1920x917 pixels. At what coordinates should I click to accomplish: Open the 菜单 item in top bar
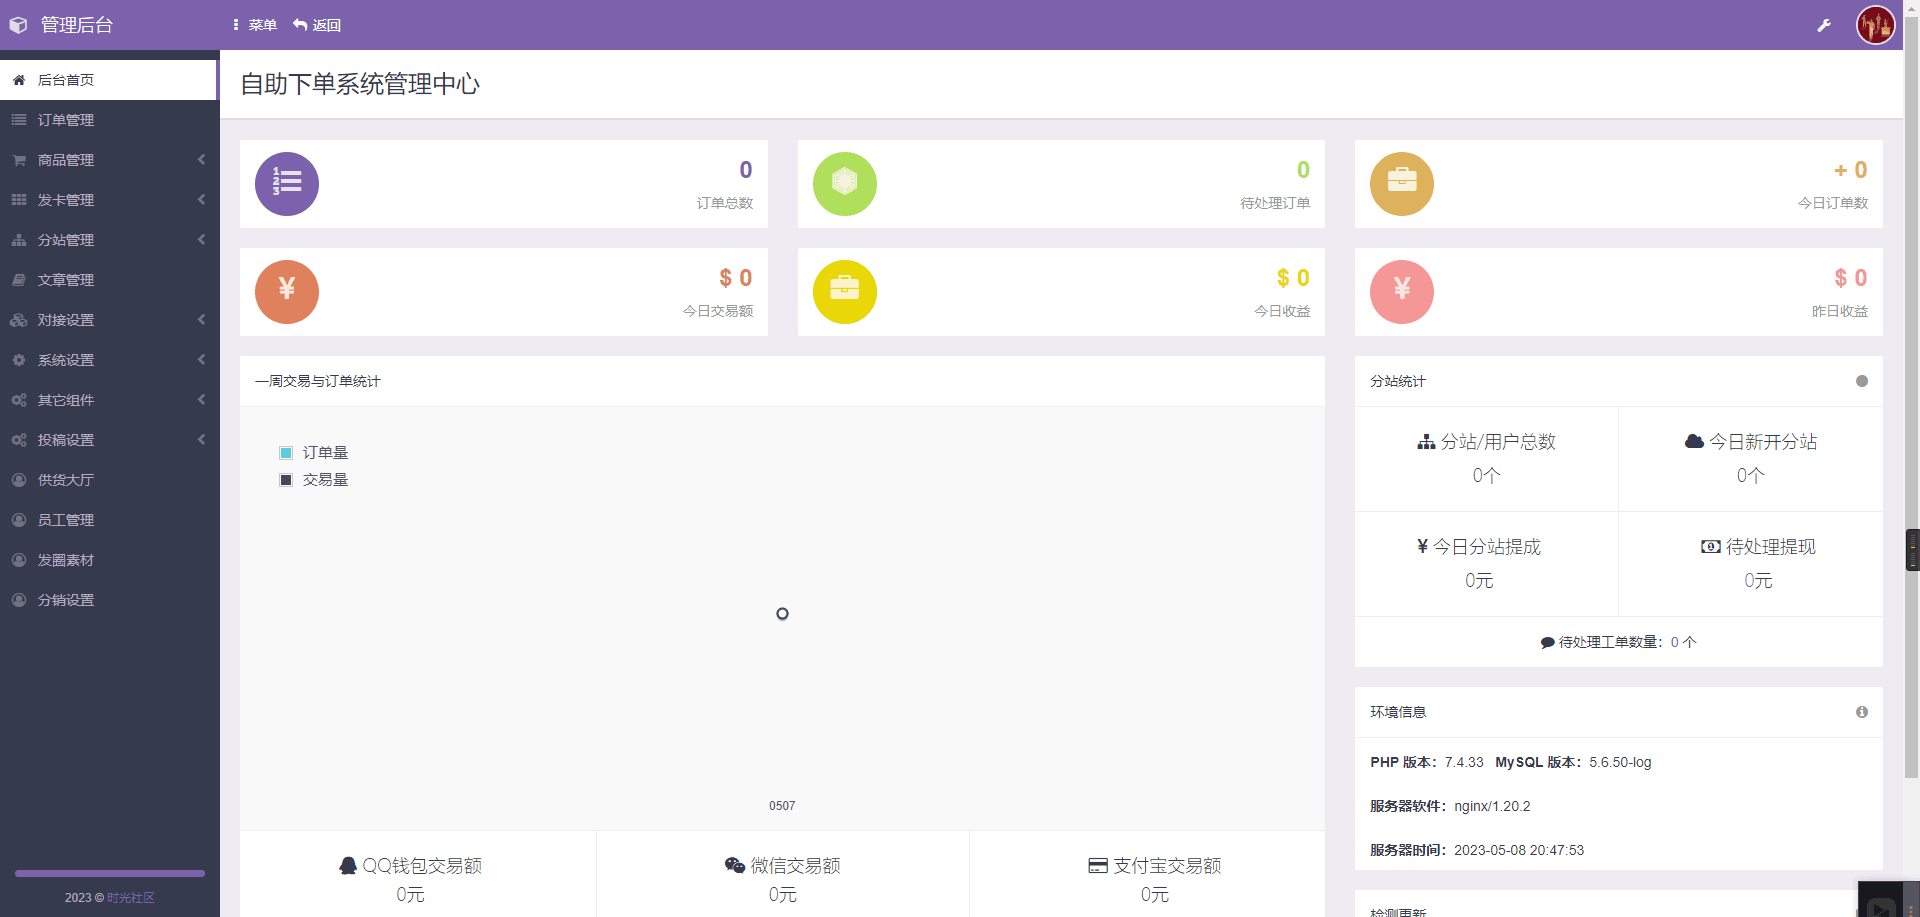click(254, 24)
